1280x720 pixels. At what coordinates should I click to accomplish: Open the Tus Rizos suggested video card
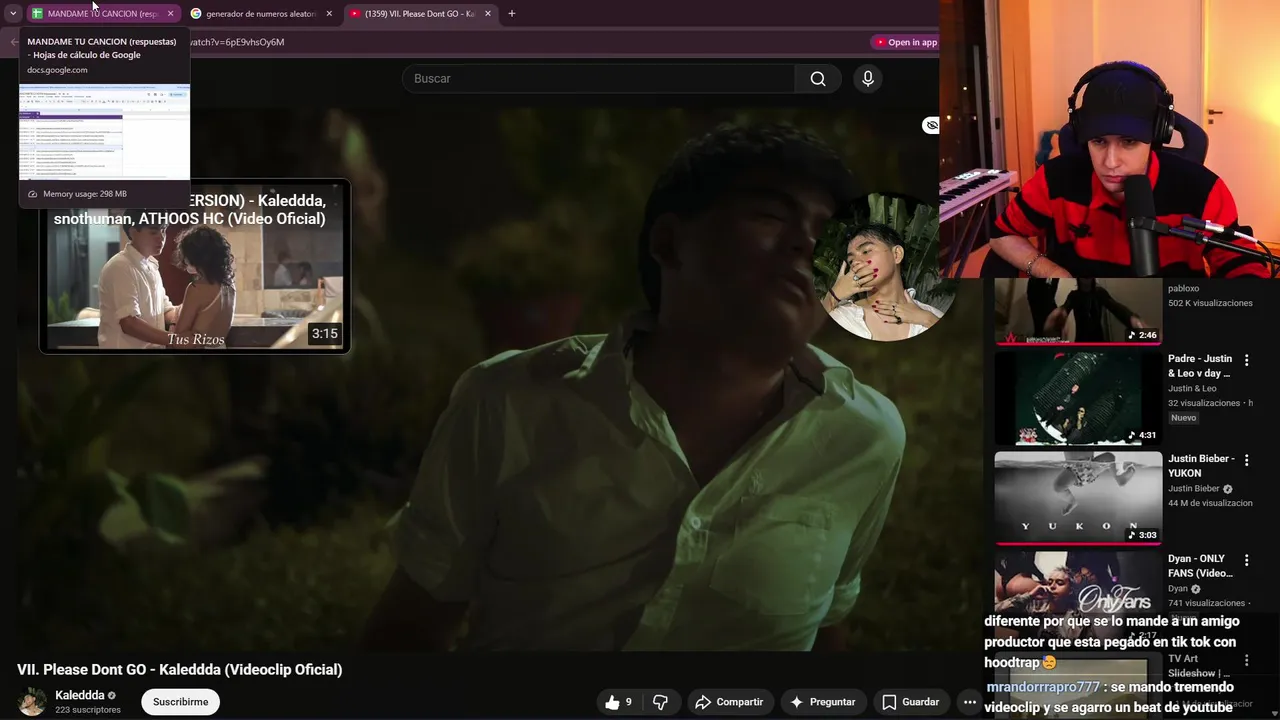(x=194, y=266)
